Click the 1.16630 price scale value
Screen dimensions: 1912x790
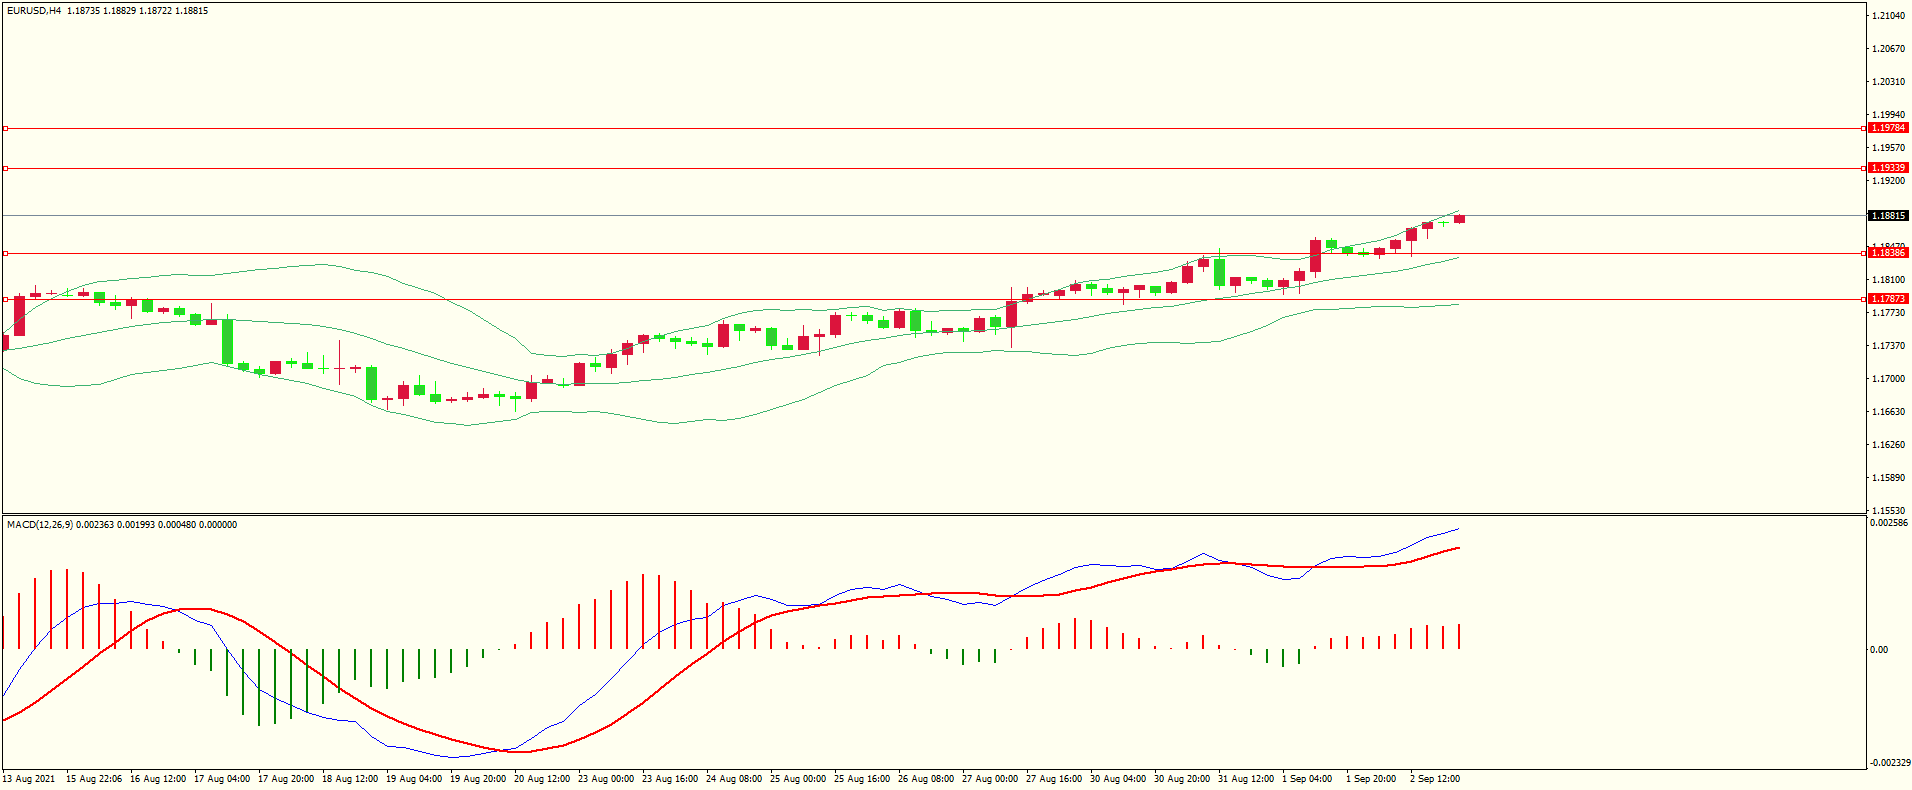click(1888, 412)
